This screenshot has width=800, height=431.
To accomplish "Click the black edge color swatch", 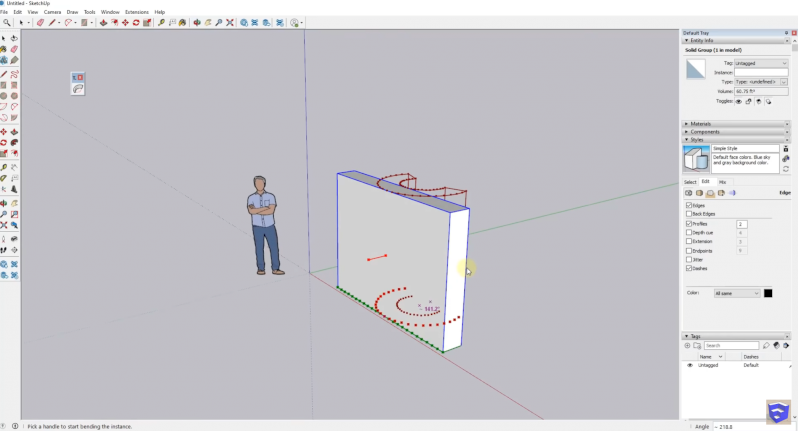I will point(768,293).
